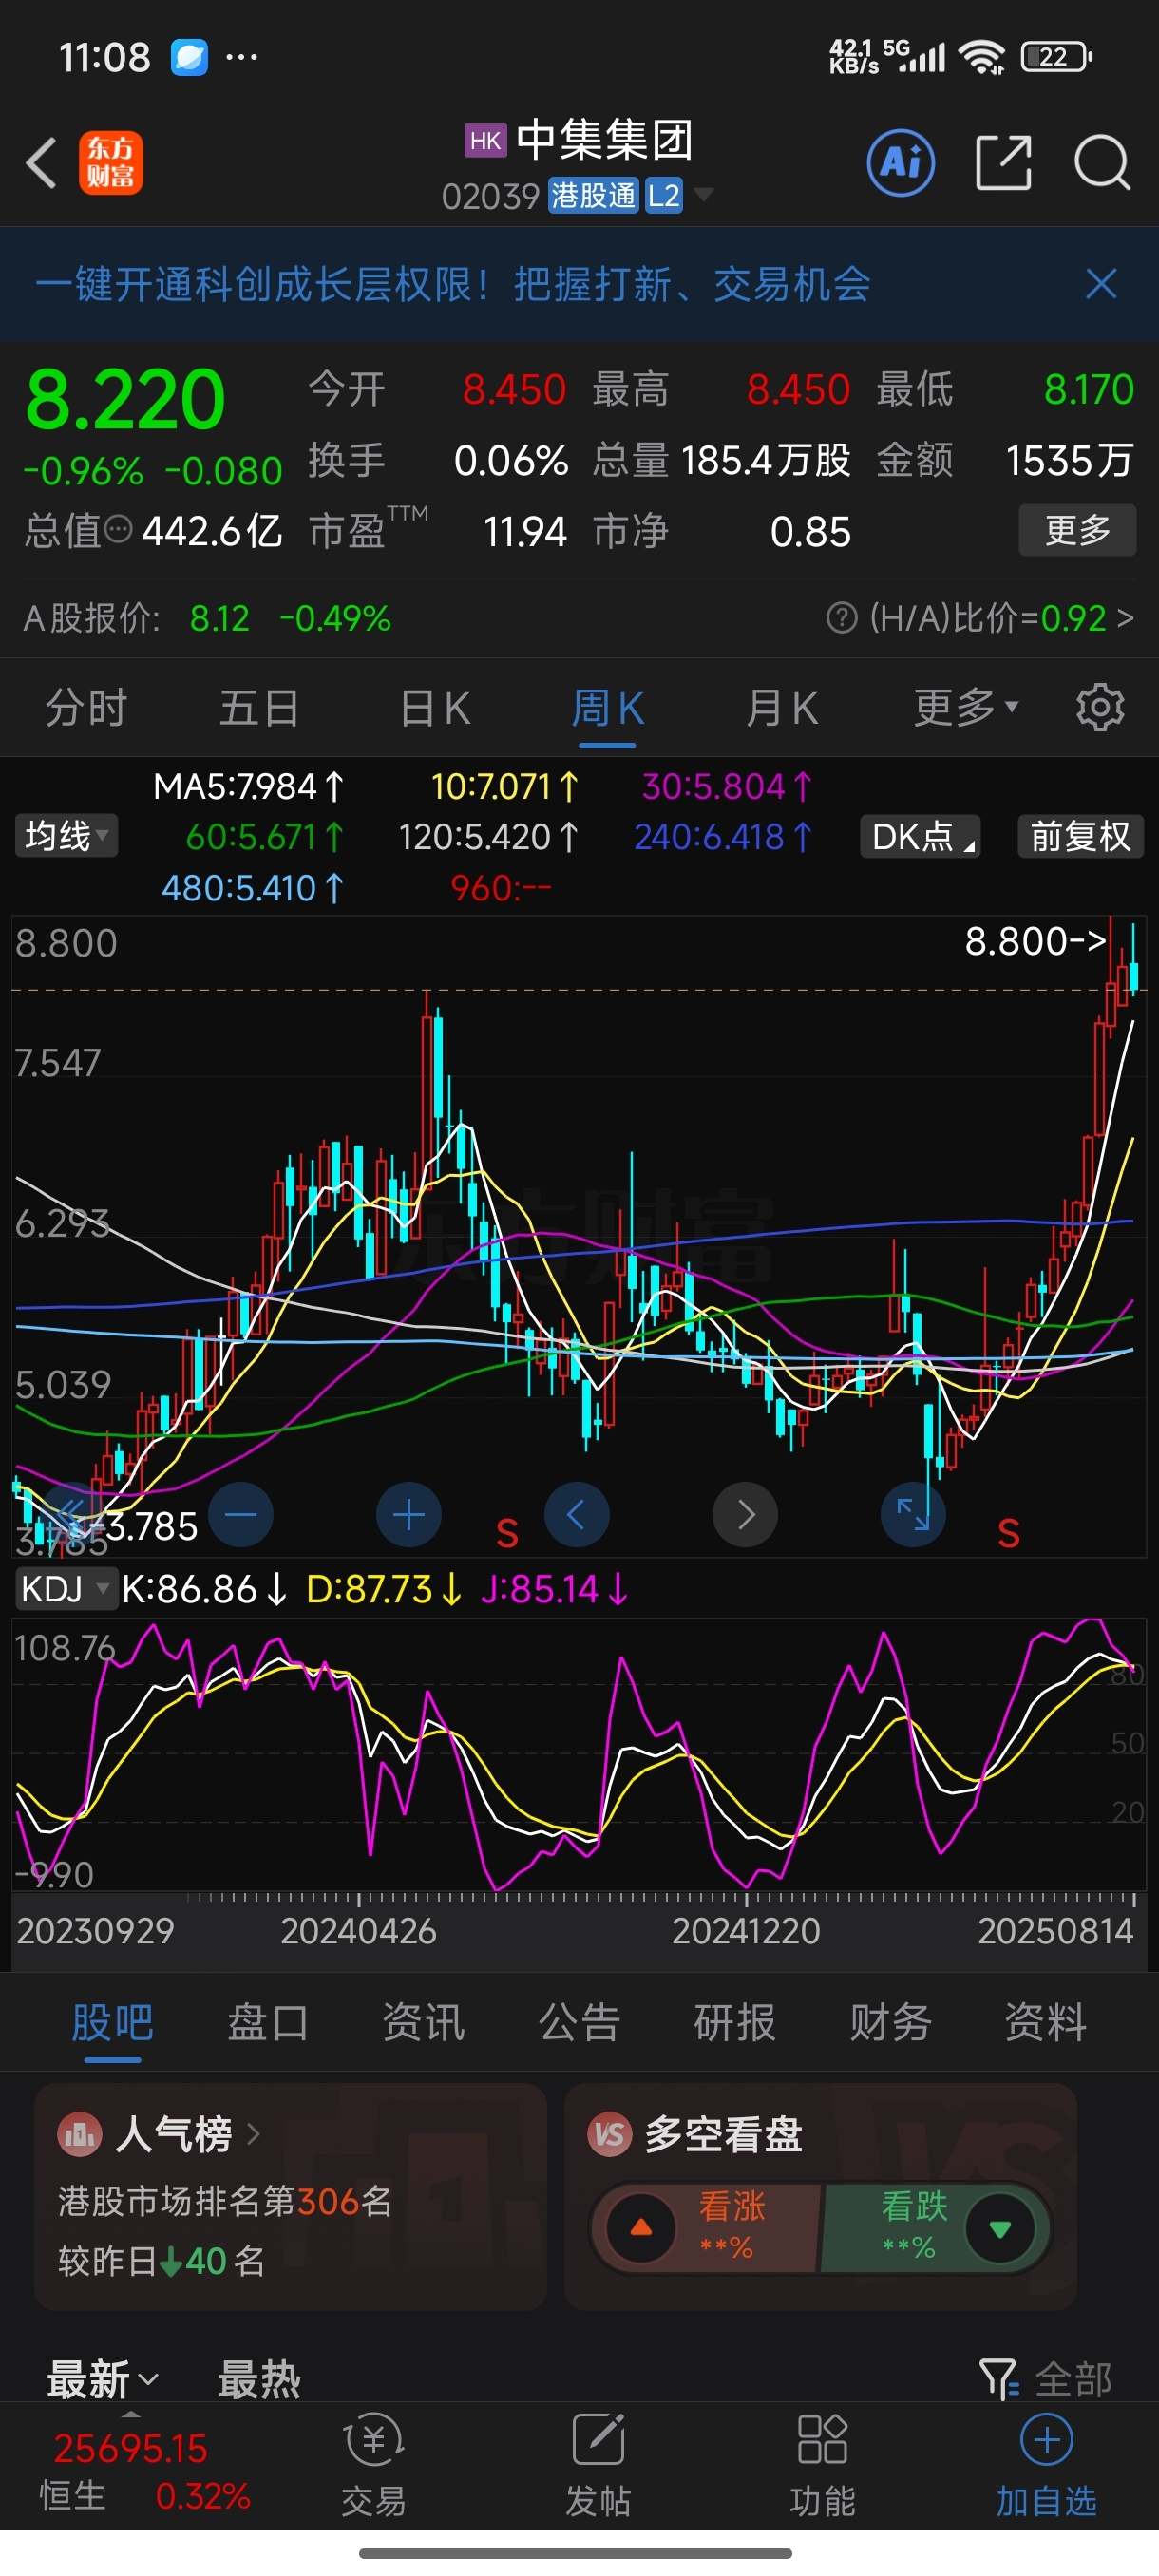This screenshot has height=2576, width=1159.
Task: Switch to the 最热 posts filter
Action: [259, 2380]
